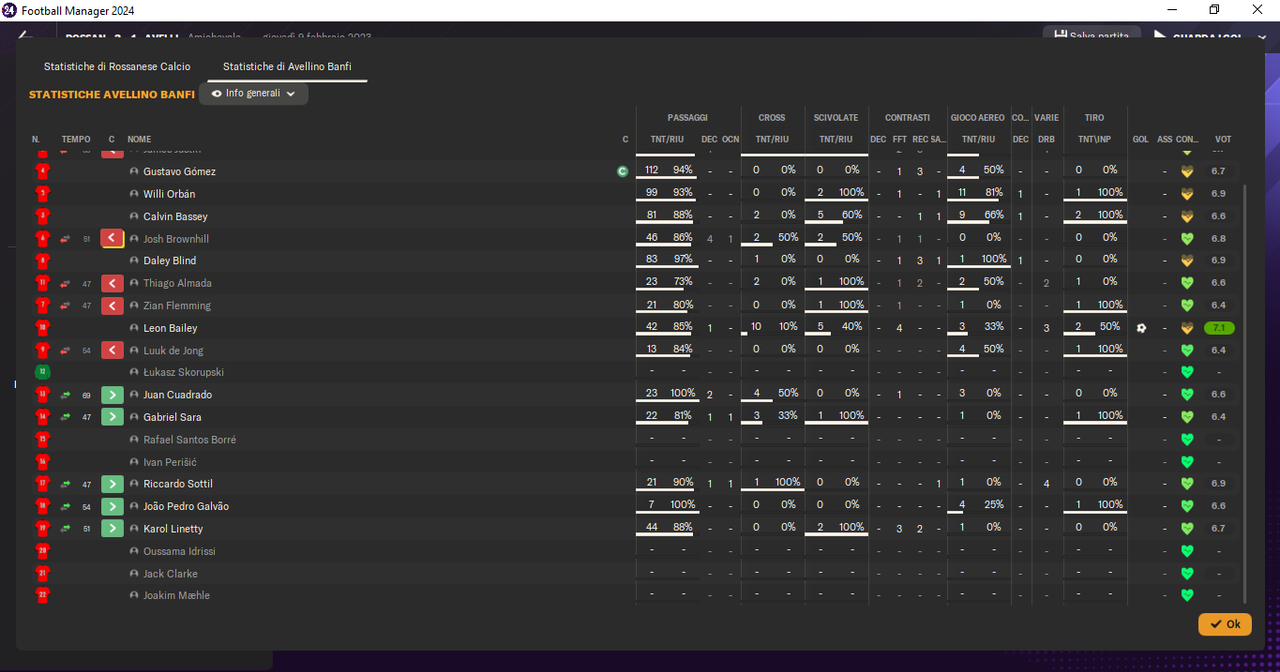Open player Karol Linetty's name link
Viewport: 1280px width, 672px height.
pyautogui.click(x=173, y=528)
